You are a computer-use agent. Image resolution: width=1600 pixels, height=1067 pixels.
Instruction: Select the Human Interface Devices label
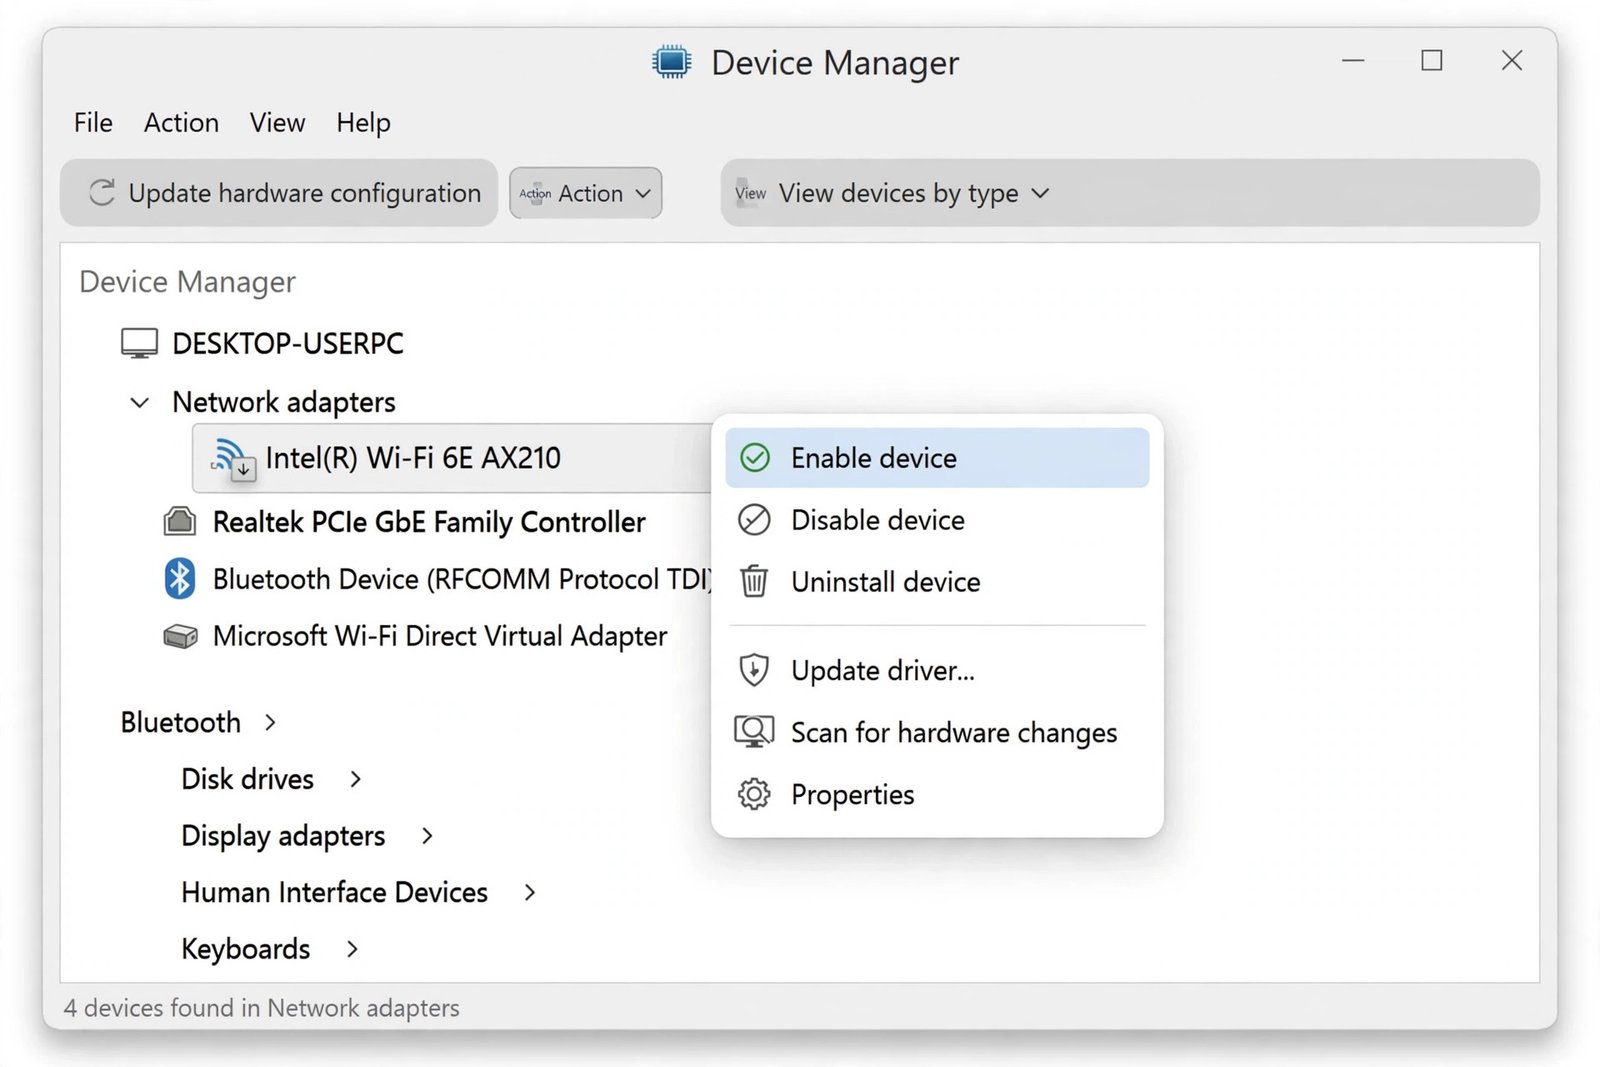pyautogui.click(x=335, y=892)
